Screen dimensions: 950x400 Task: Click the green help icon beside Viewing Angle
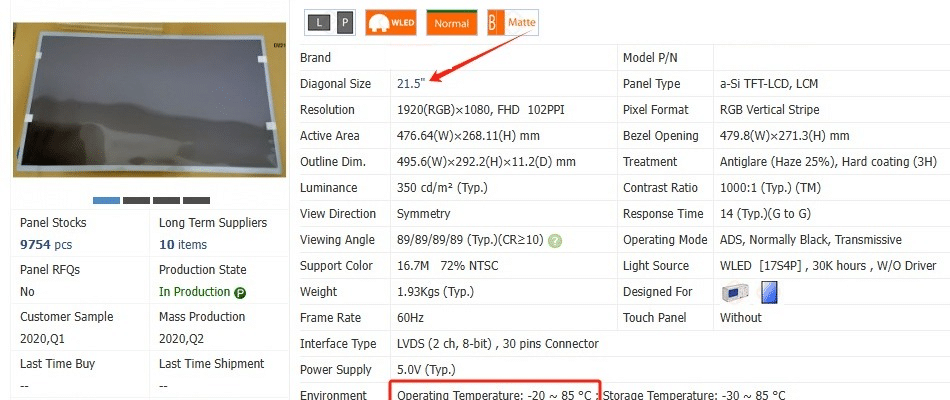click(554, 241)
